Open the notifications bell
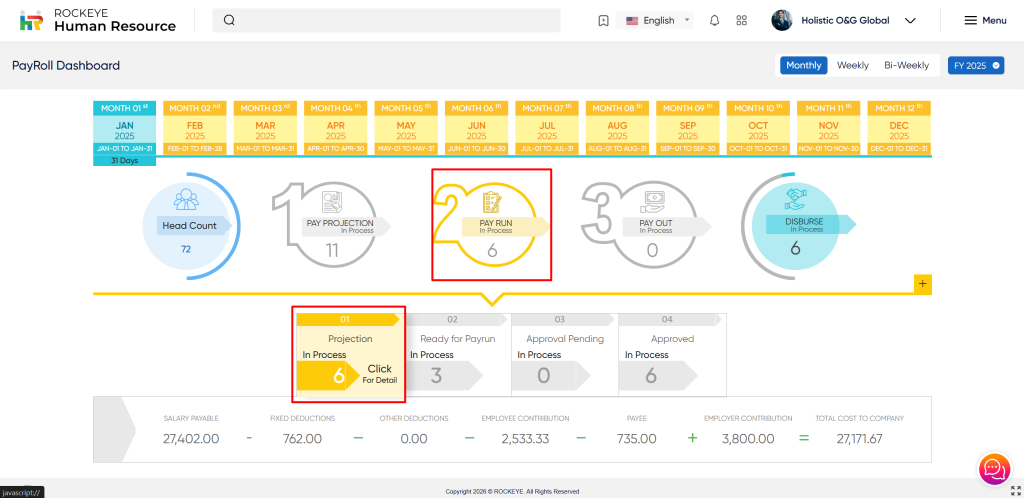This screenshot has width=1024, height=498. click(714, 20)
